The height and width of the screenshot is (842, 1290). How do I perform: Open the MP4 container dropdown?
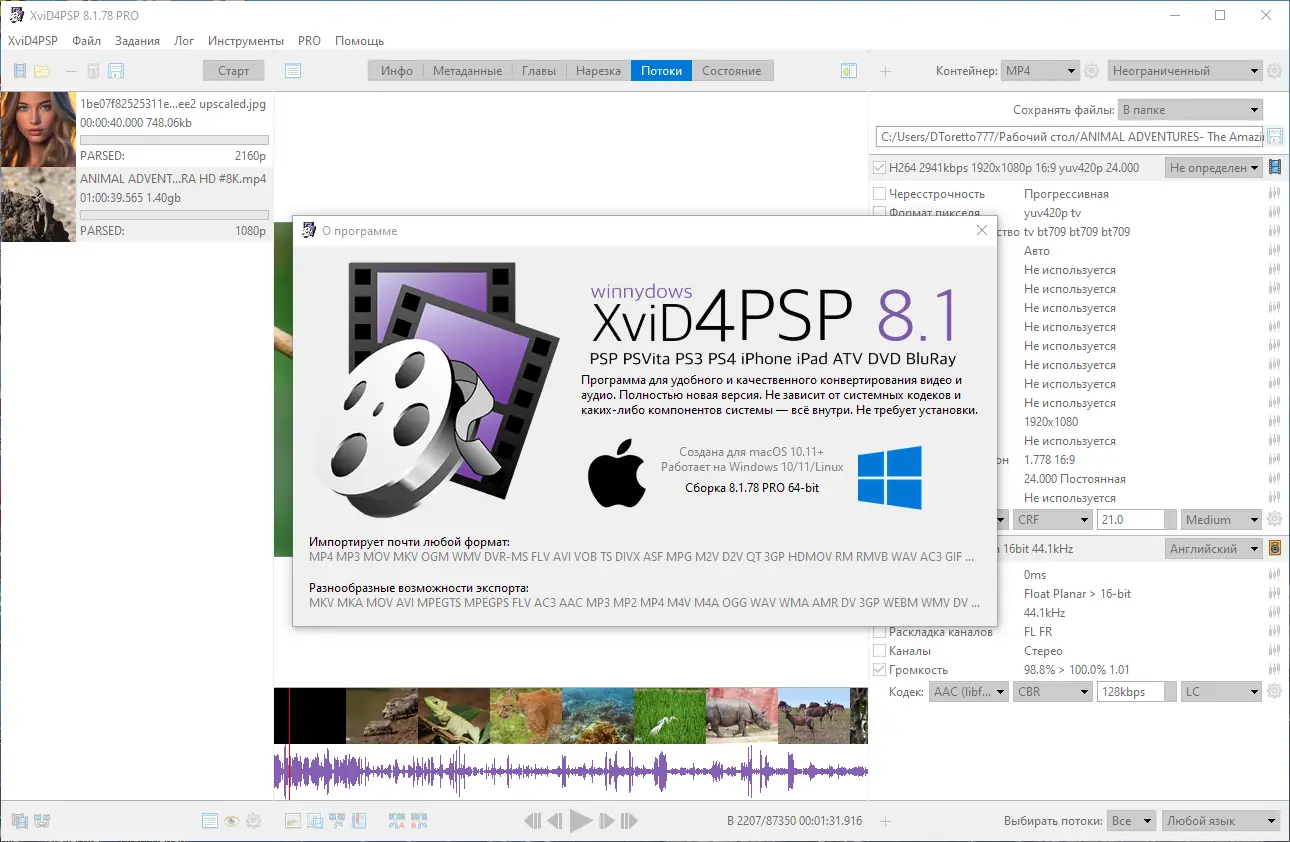pyautogui.click(x=1041, y=71)
